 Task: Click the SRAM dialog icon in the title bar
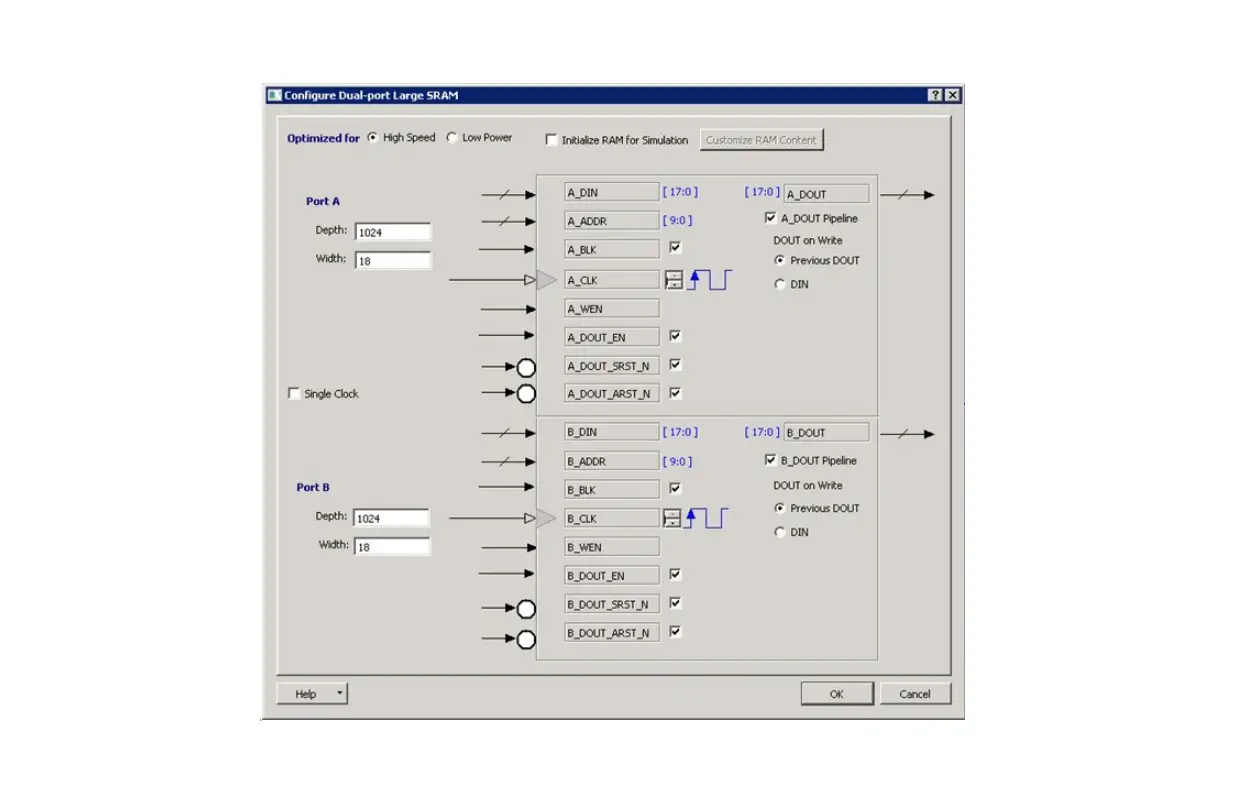click(x=271, y=95)
